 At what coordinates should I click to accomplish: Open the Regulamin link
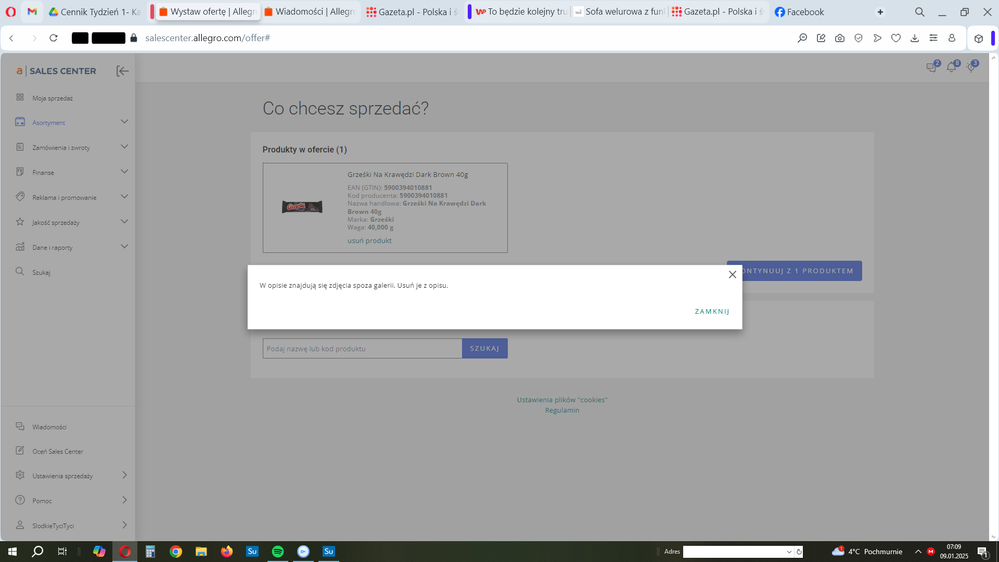tap(562, 410)
